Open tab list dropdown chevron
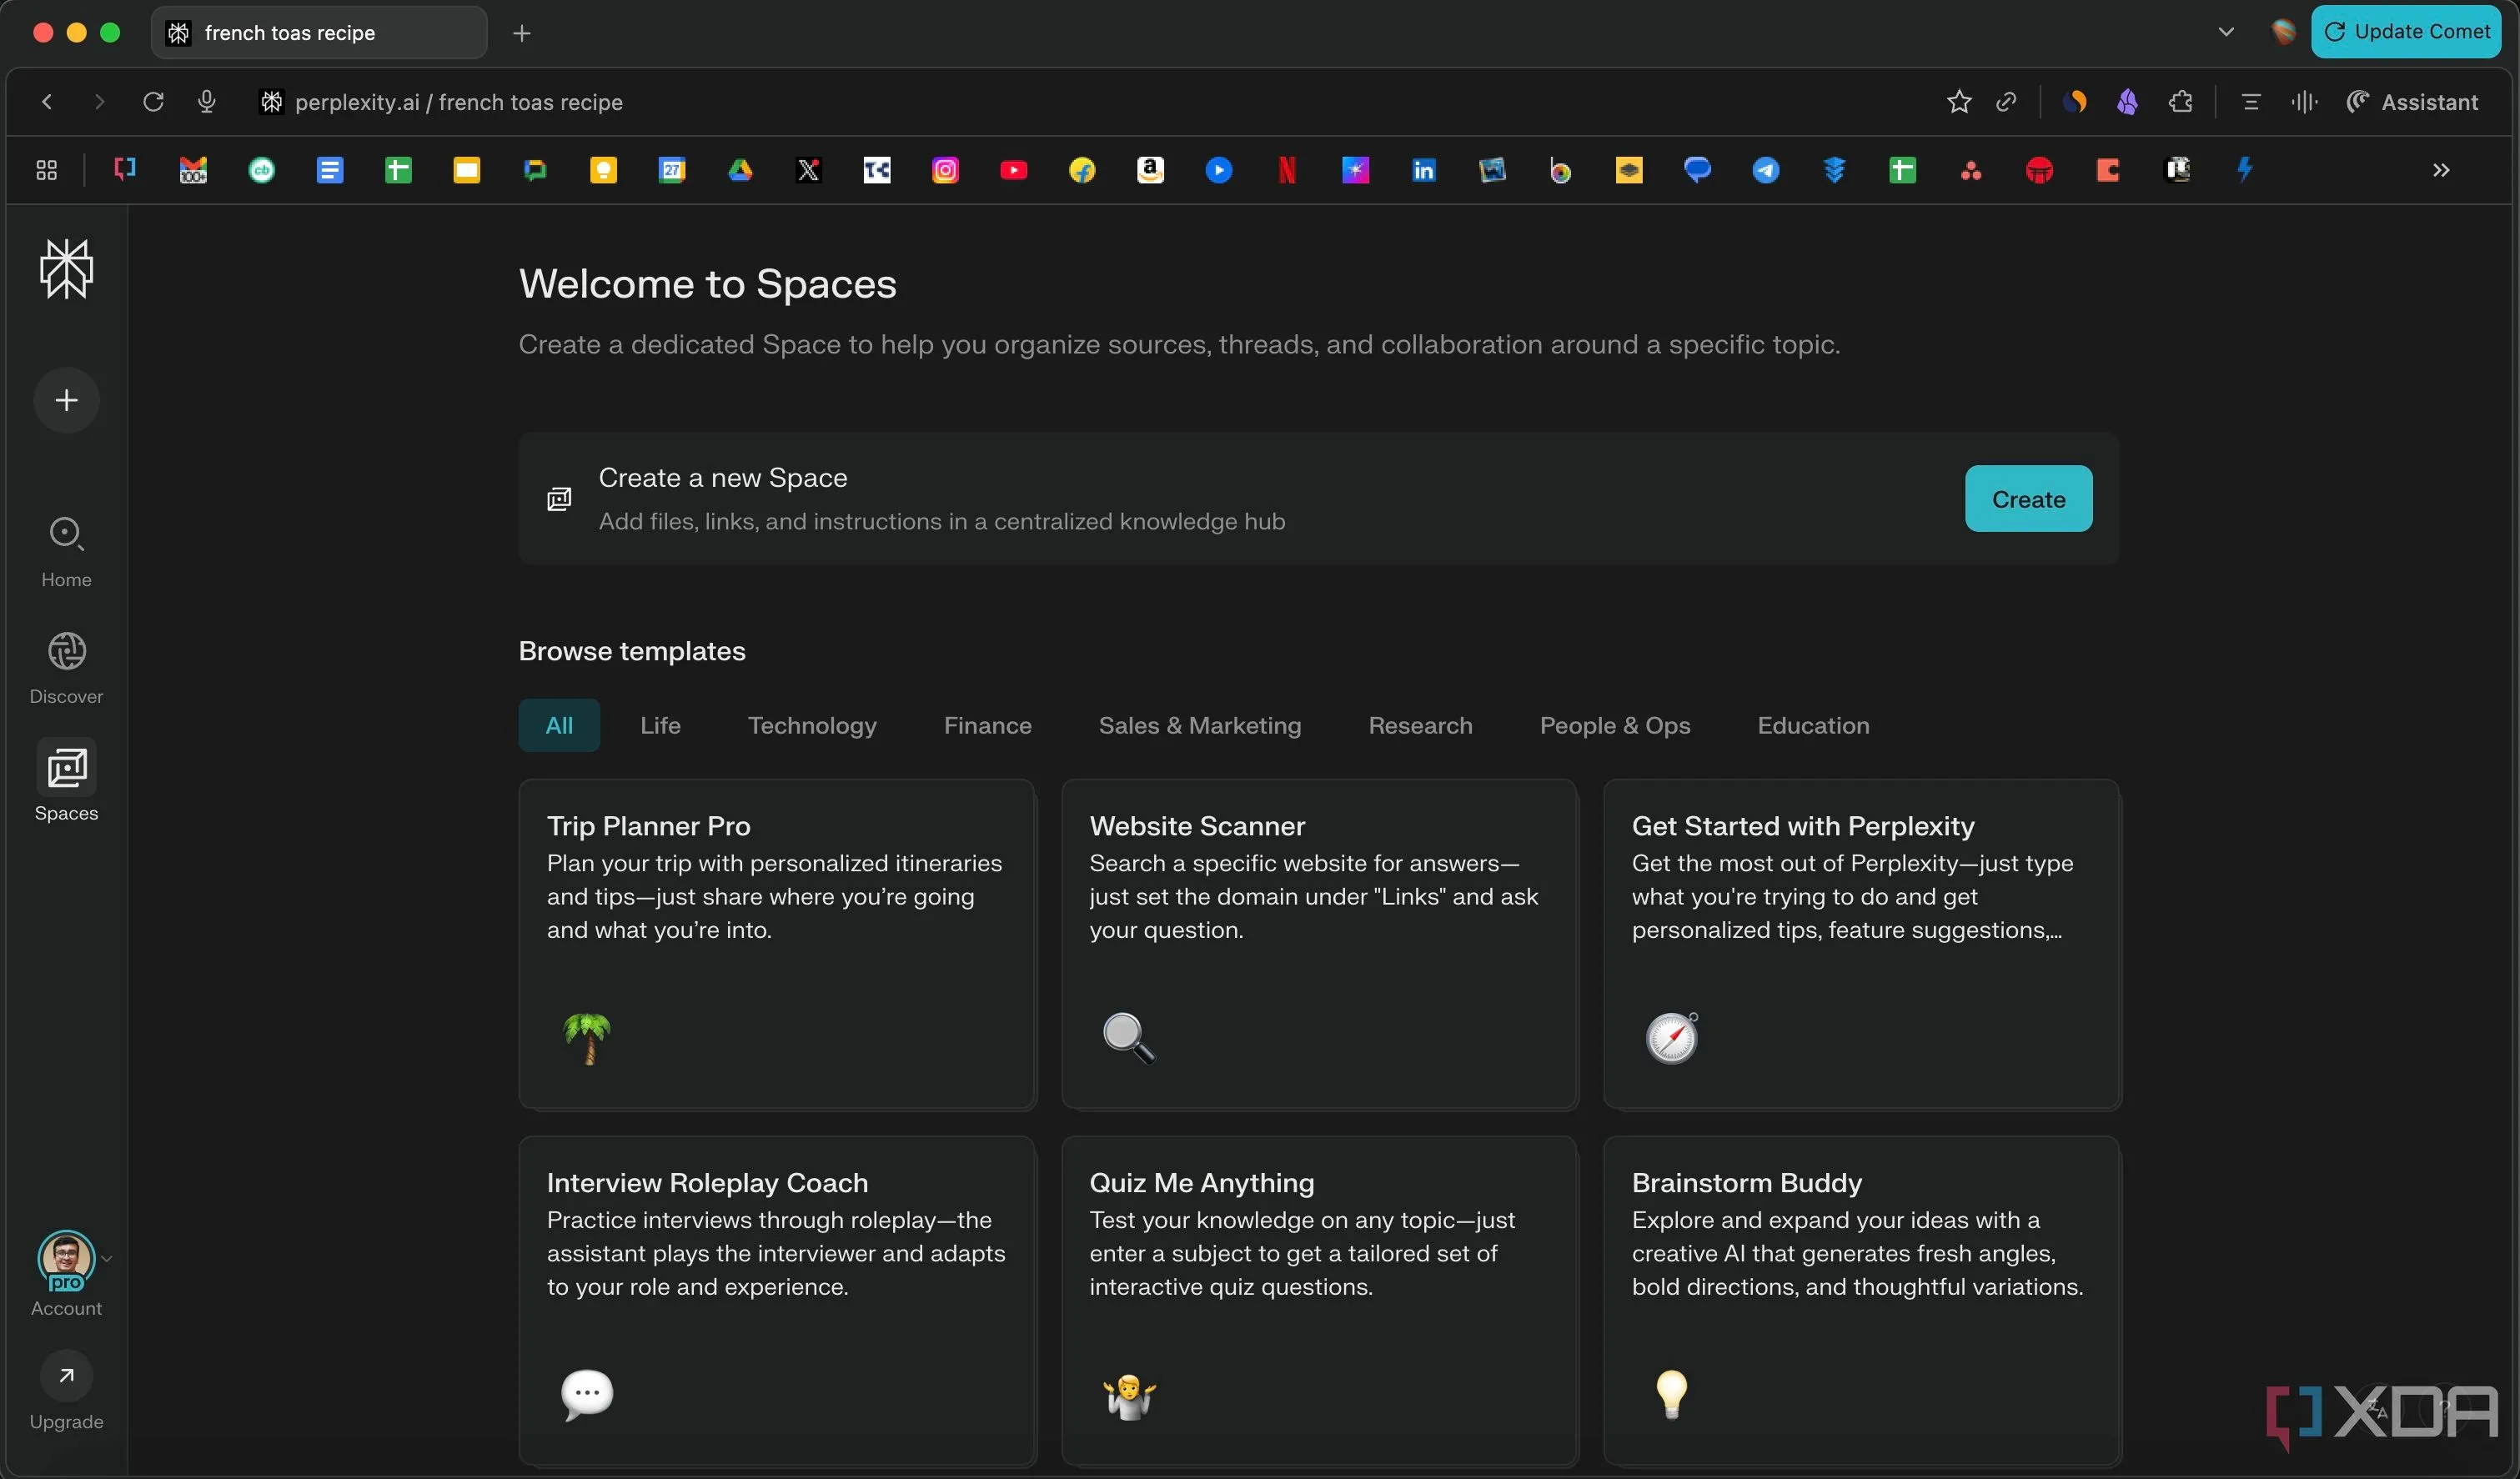The height and width of the screenshot is (1479, 2520). [x=2225, y=32]
